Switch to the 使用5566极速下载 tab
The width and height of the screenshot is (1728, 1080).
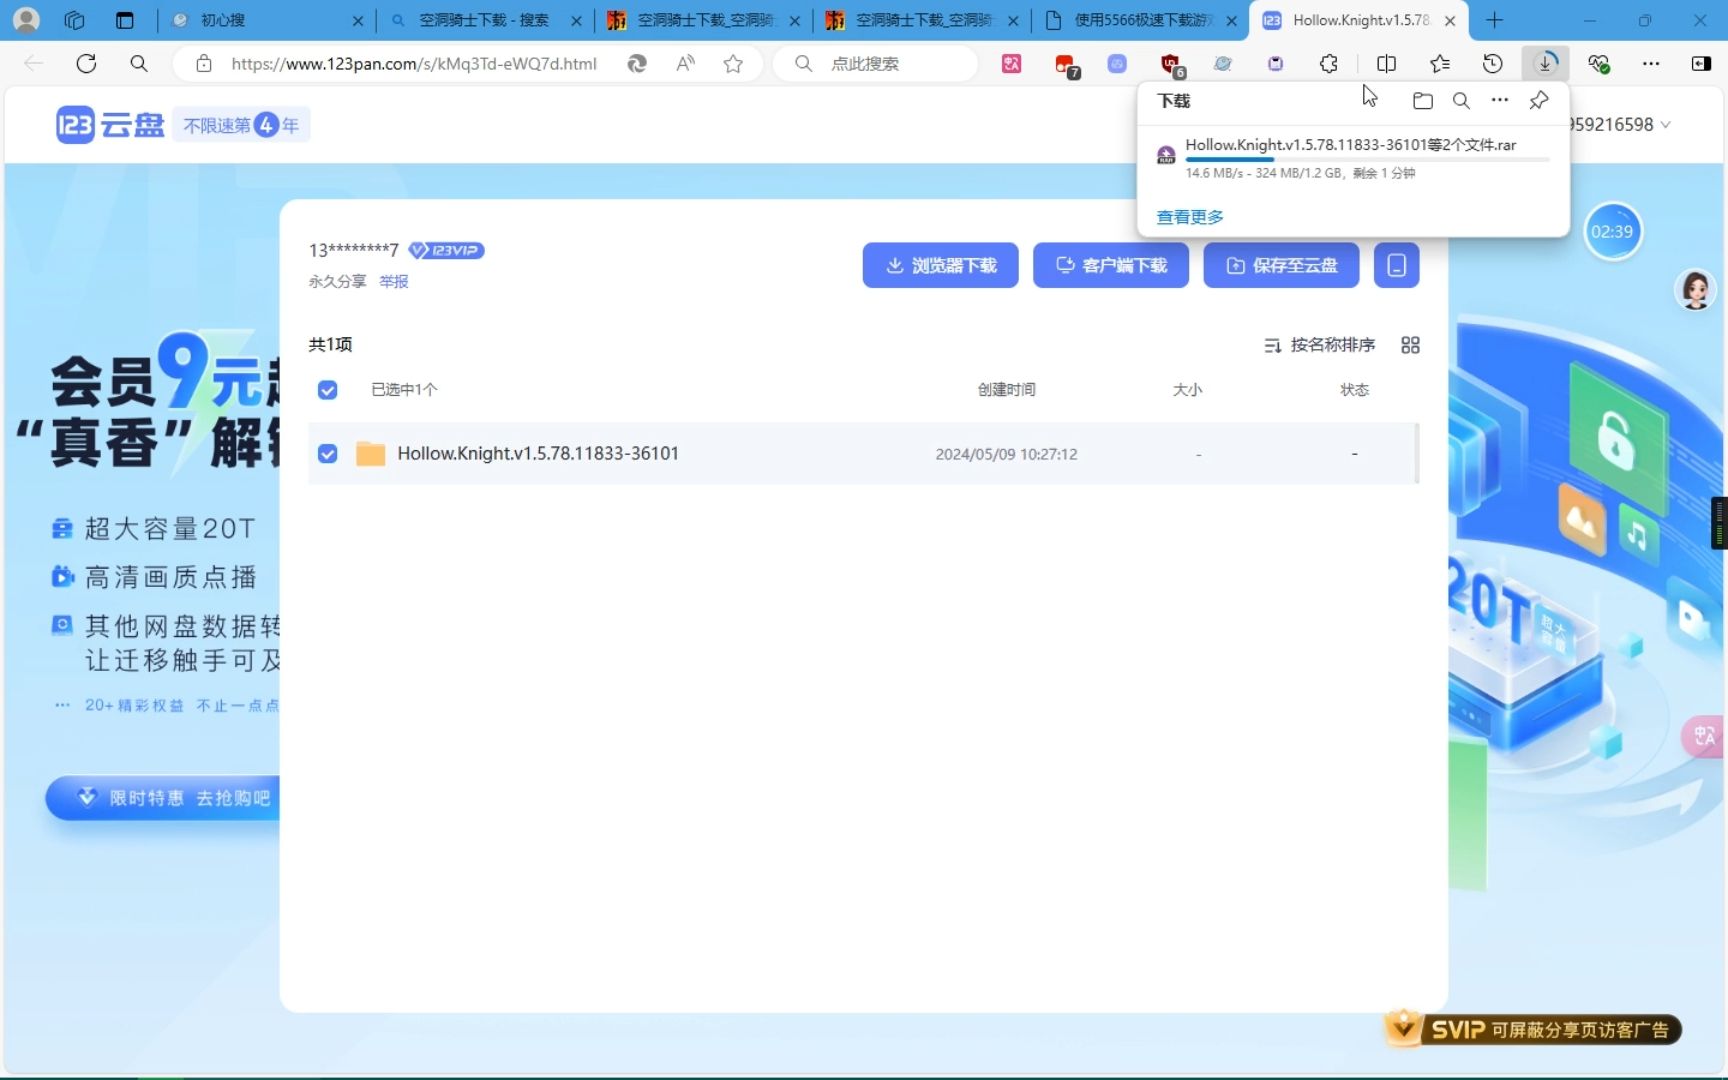(1140, 20)
